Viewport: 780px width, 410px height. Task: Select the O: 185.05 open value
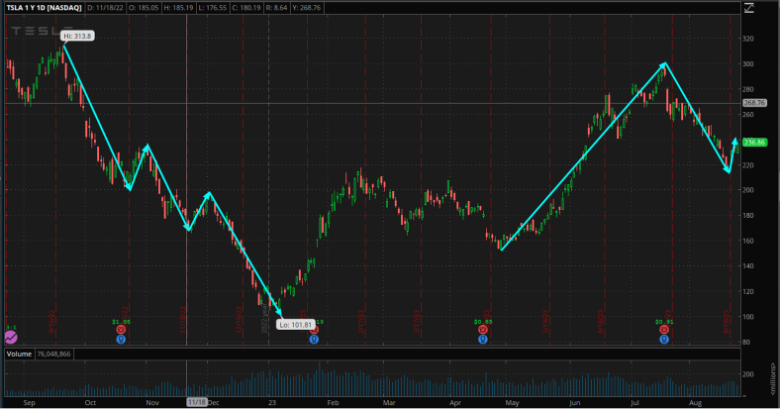point(144,8)
